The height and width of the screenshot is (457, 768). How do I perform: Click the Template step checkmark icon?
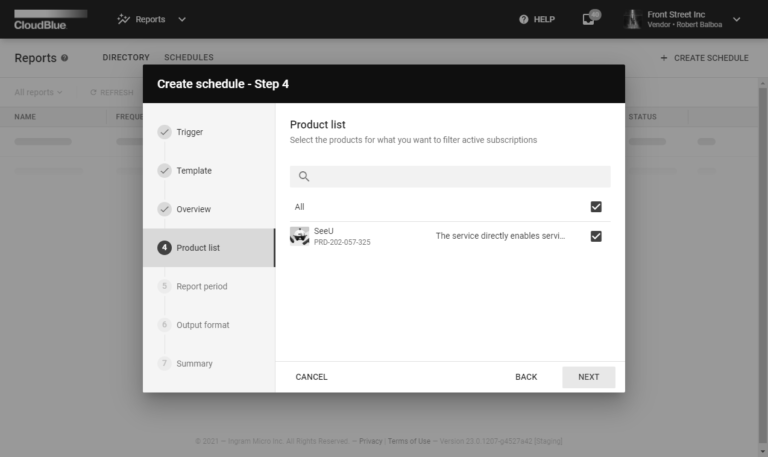tap(165, 170)
